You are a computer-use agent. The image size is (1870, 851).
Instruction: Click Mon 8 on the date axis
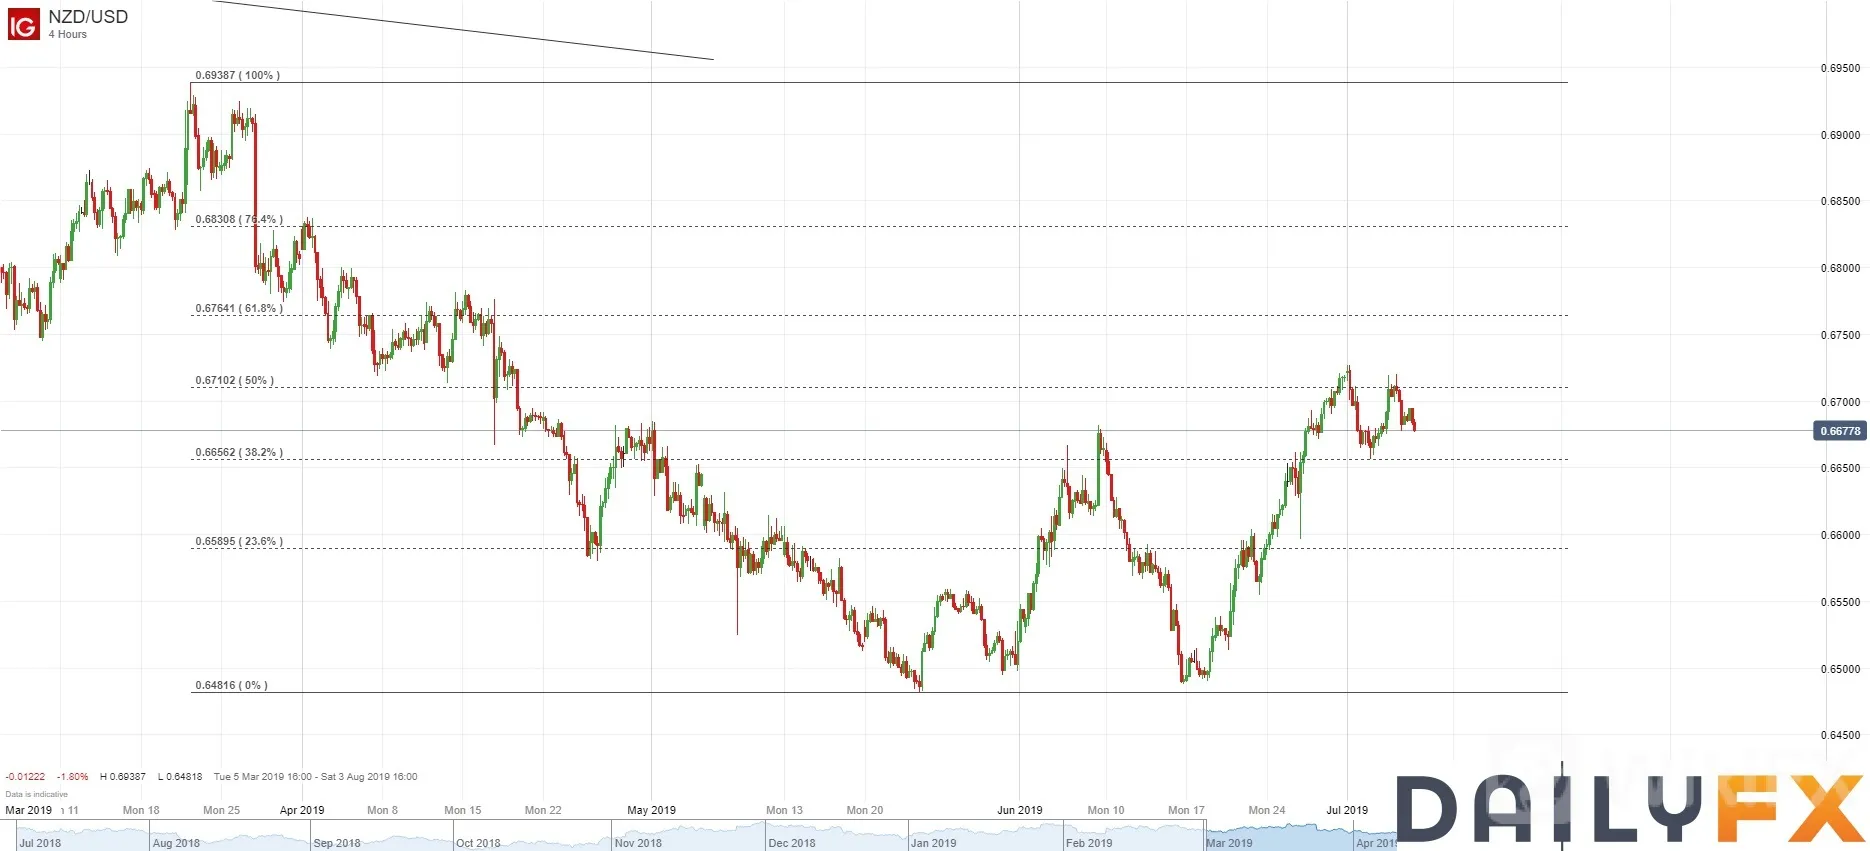(x=382, y=810)
